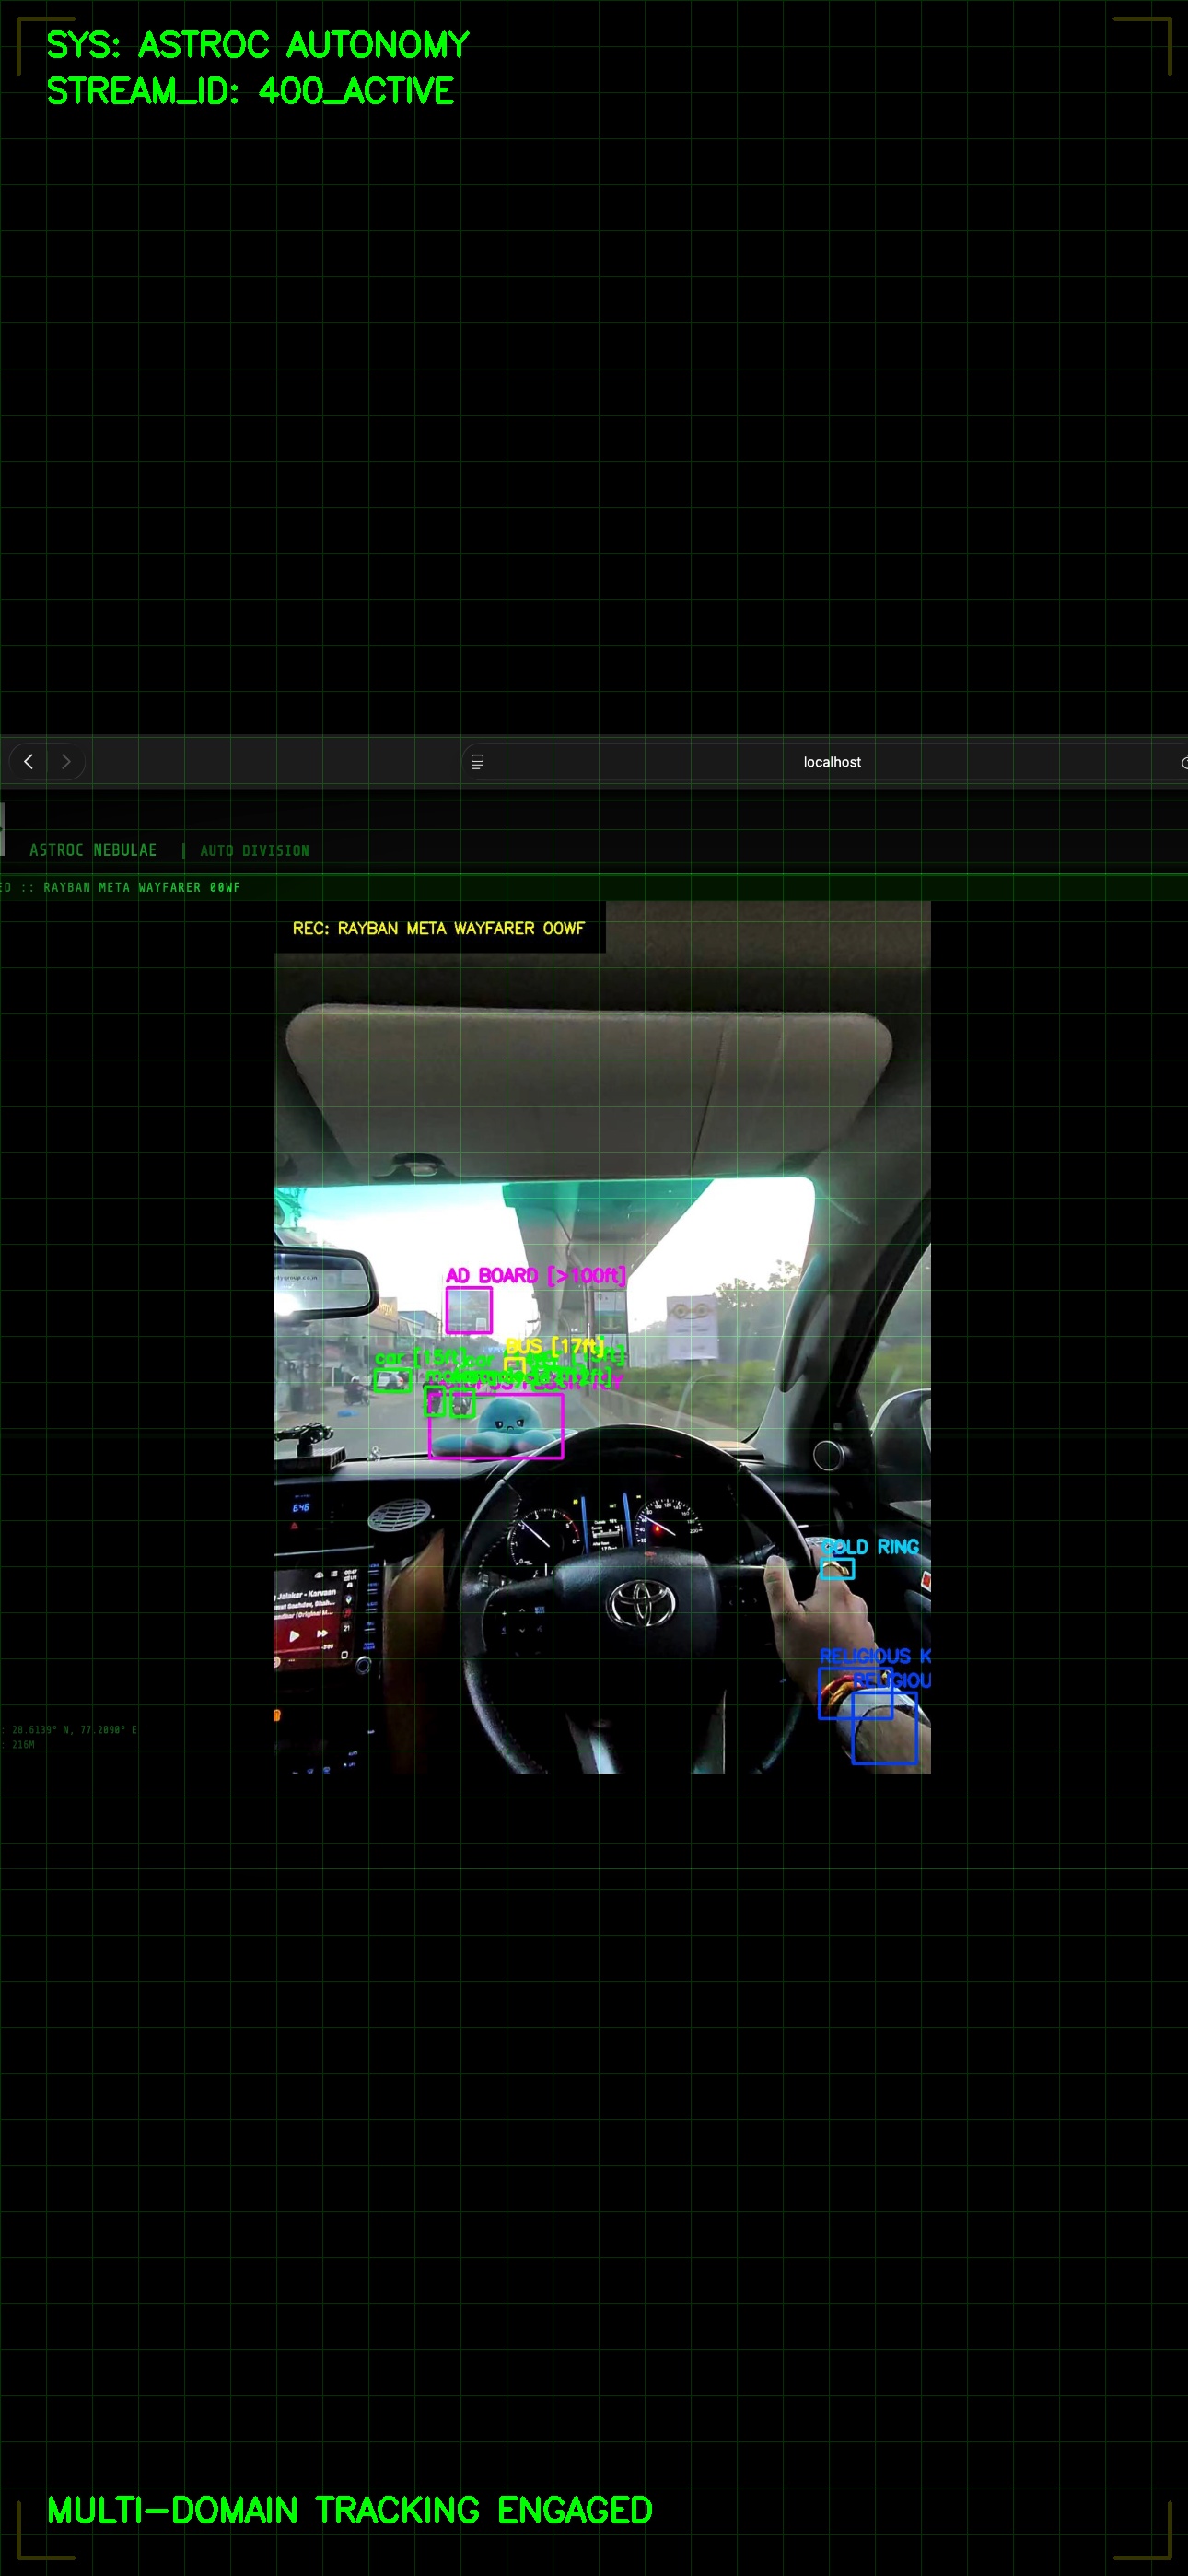This screenshot has height=2576, width=1188.
Task: Select the yellow BUS 17ft detection box
Action: pyautogui.click(x=516, y=1366)
